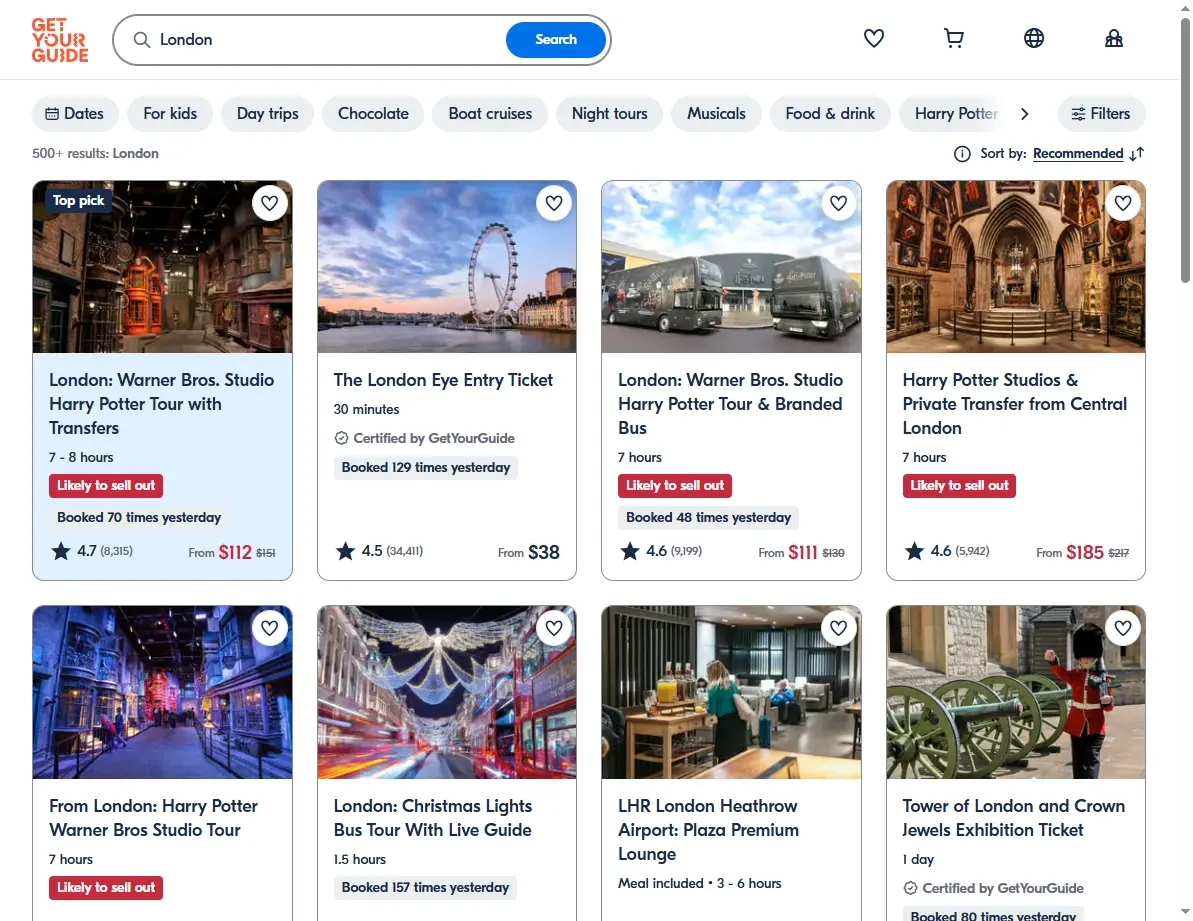
Task: Click the $185 price on Private Transfer card
Action: pyautogui.click(x=1085, y=552)
